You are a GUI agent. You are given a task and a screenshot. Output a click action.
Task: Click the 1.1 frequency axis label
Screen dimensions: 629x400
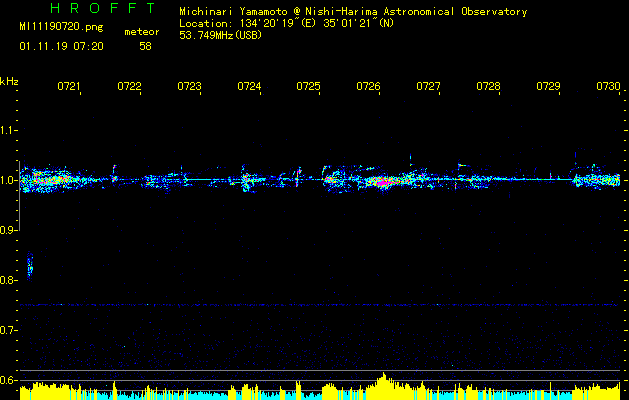click(8, 130)
